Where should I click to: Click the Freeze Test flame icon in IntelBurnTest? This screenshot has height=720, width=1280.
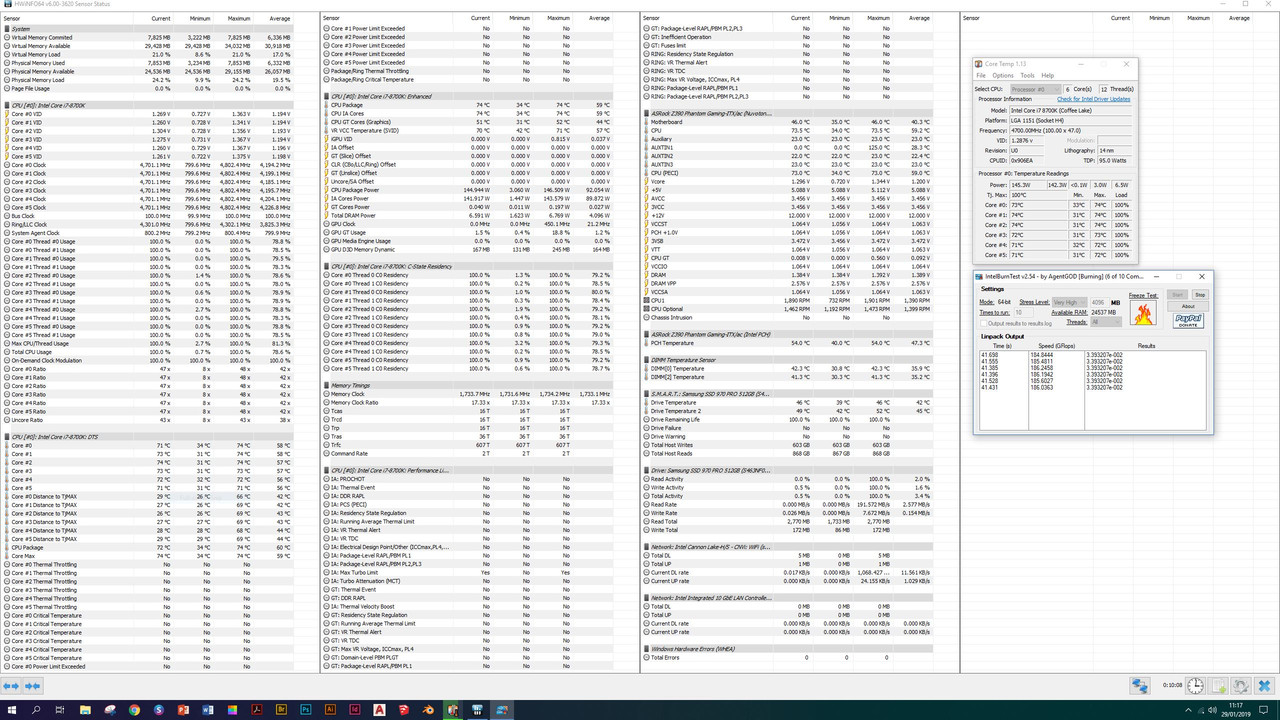pyautogui.click(x=1143, y=312)
